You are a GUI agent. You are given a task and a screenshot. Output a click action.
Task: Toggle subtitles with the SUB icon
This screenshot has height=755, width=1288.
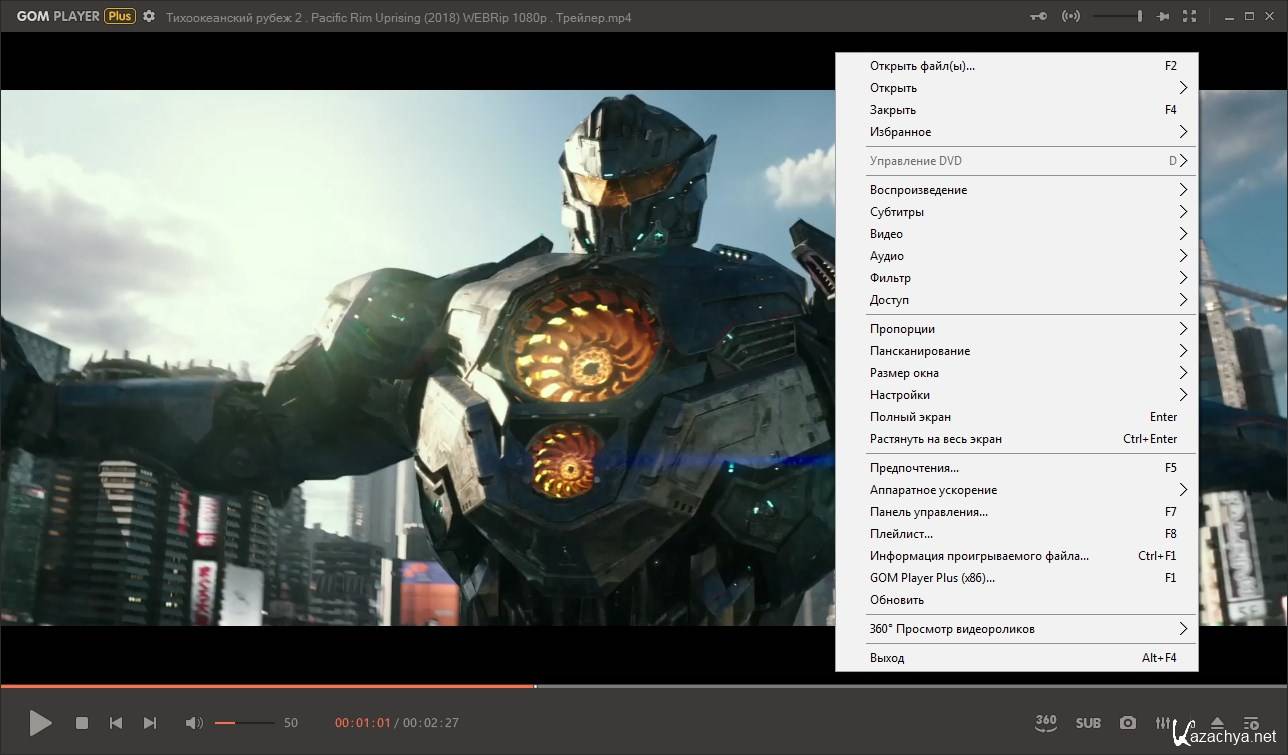click(x=1088, y=723)
